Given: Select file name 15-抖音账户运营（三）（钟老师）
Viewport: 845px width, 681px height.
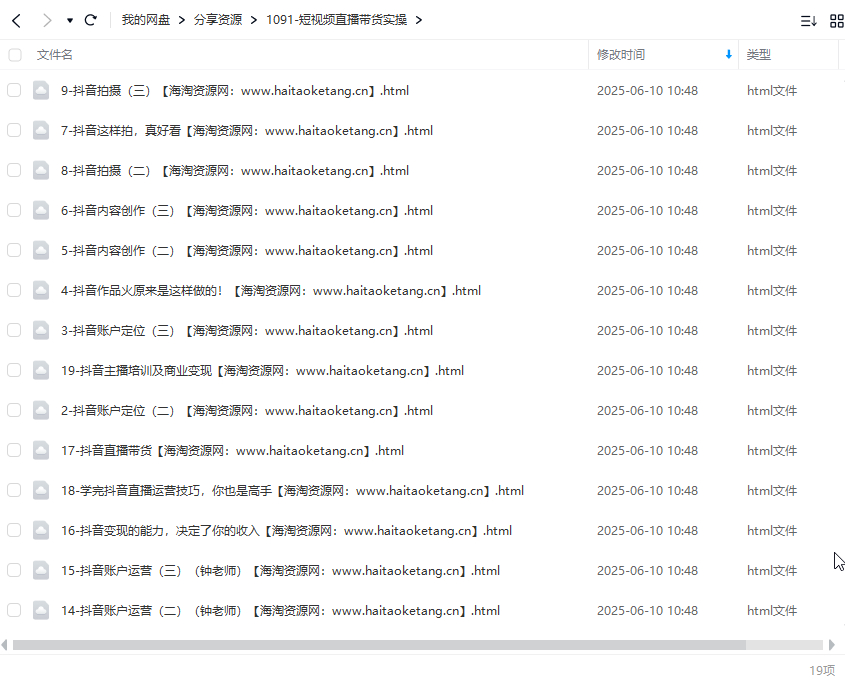Looking at the screenshot, I should tap(280, 571).
